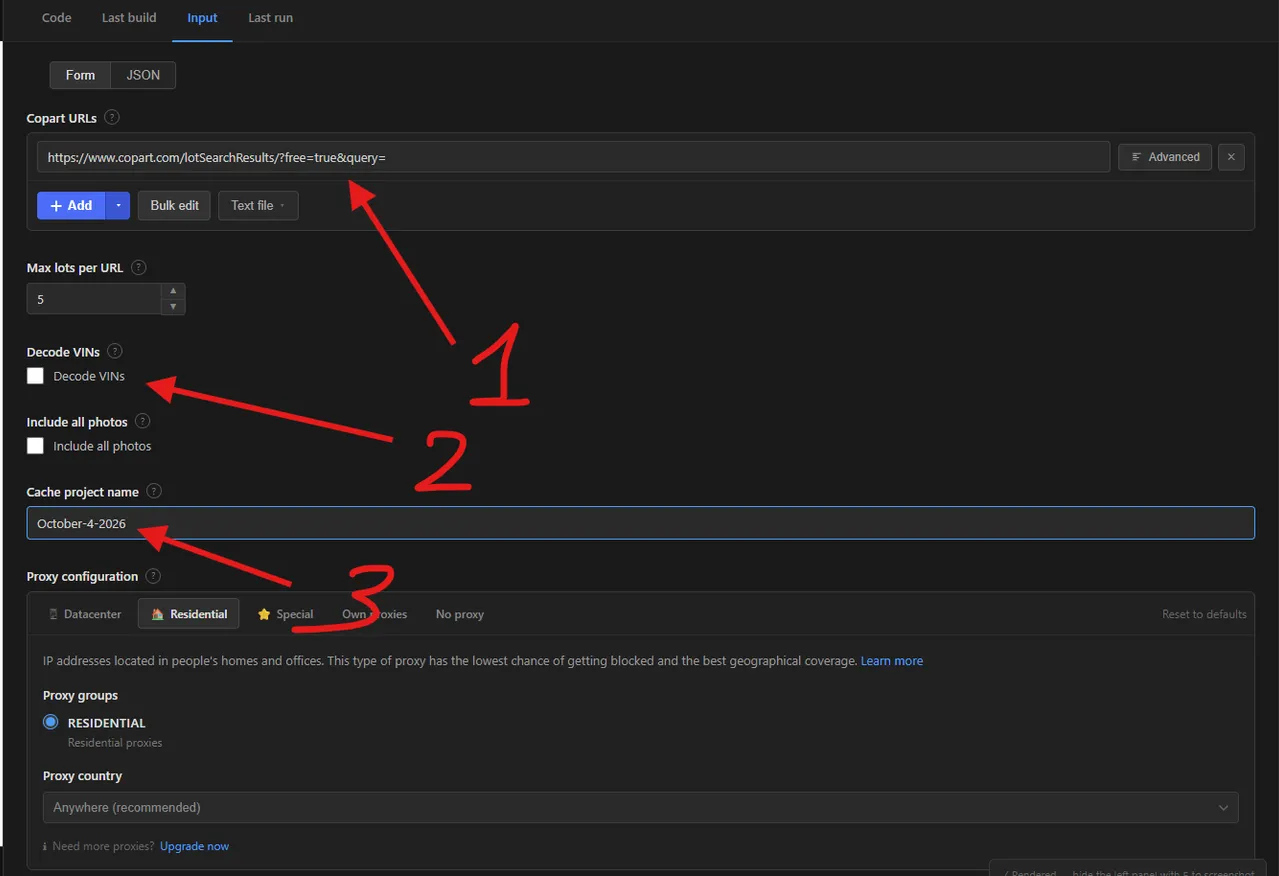
Task: Open the Text file dropdown
Action: pyautogui.click(x=258, y=205)
